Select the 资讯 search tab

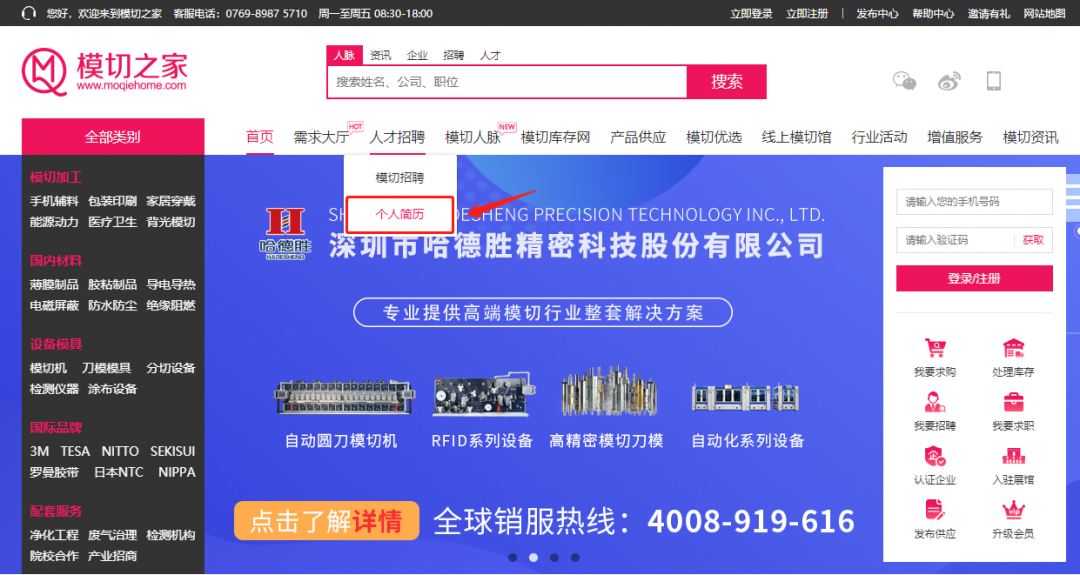click(380, 55)
